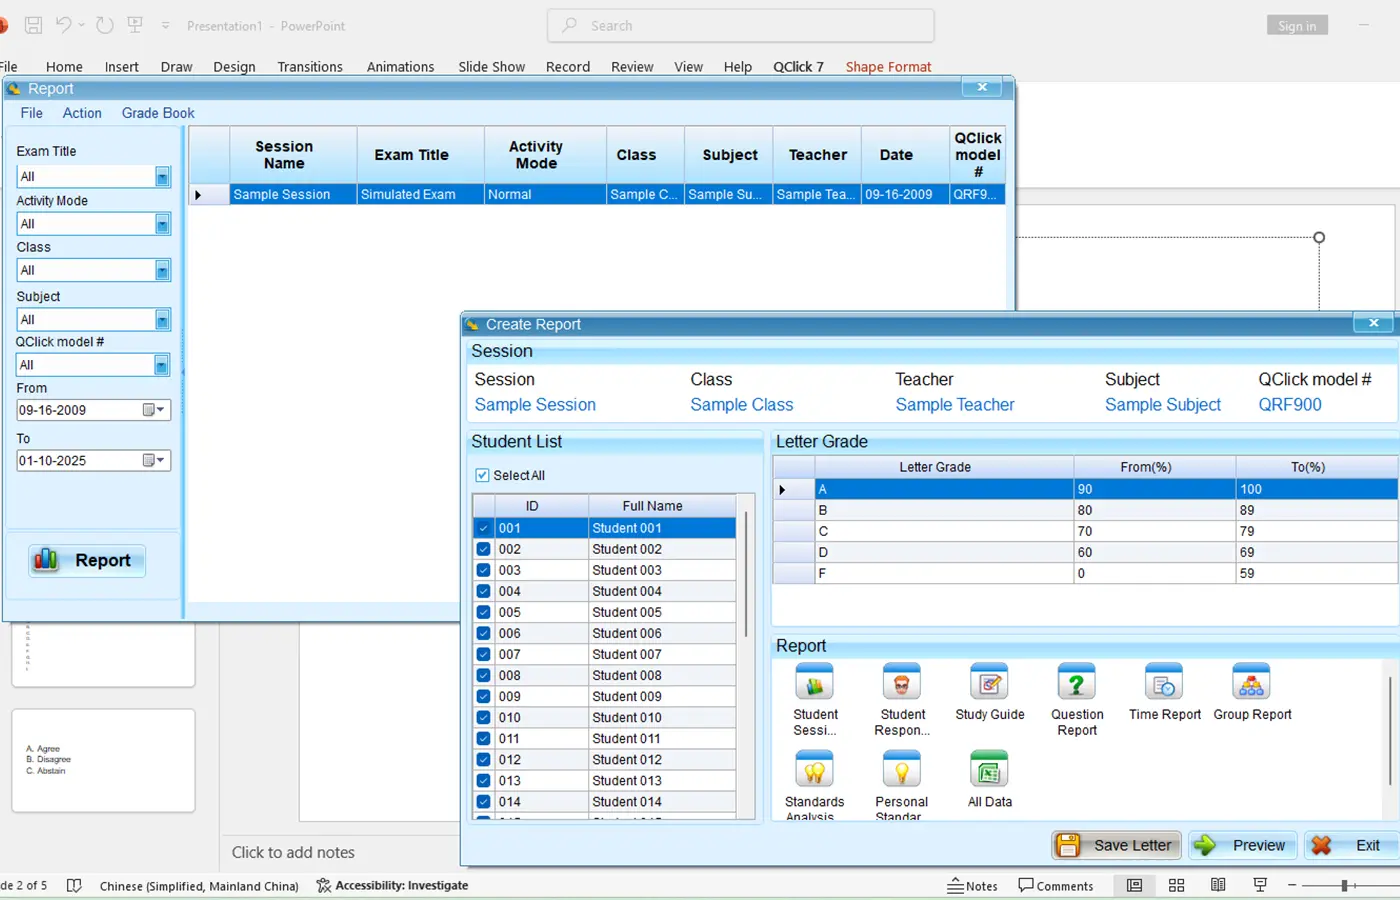Open Comments pane from status bar
This screenshot has width=1400, height=900.
pos(1056,885)
